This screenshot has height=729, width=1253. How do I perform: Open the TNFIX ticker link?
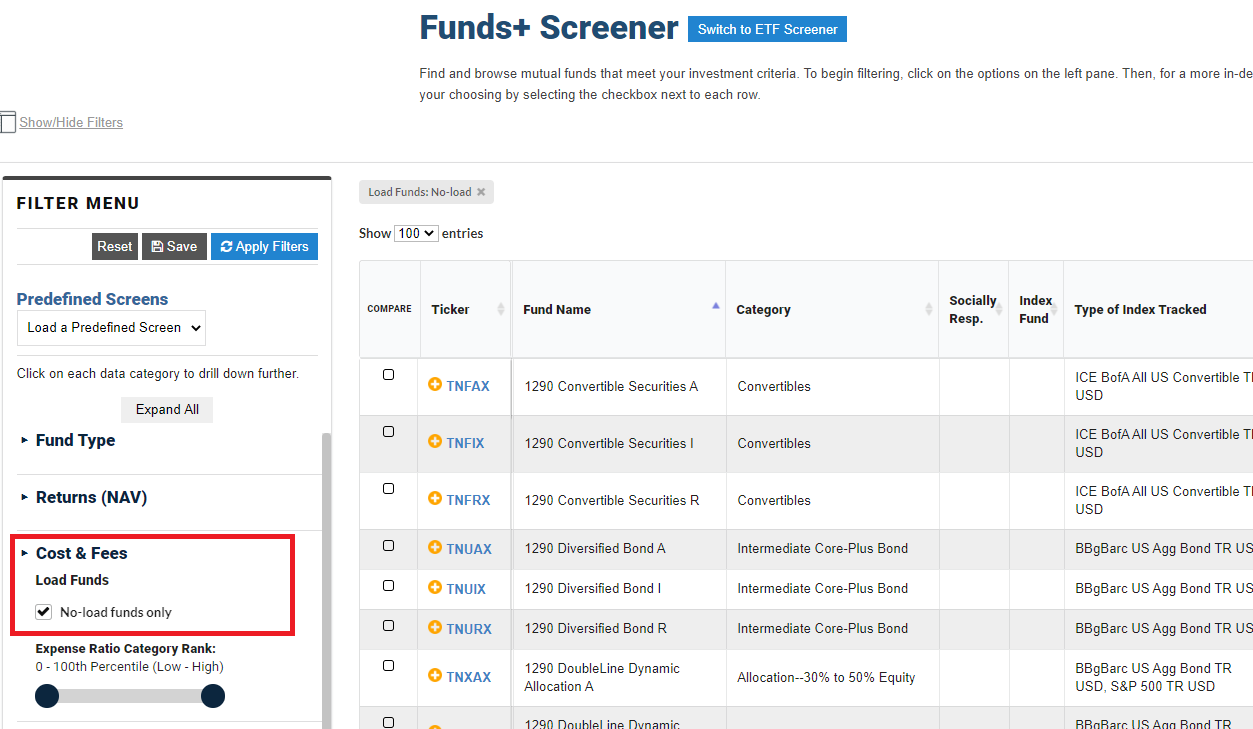465,443
